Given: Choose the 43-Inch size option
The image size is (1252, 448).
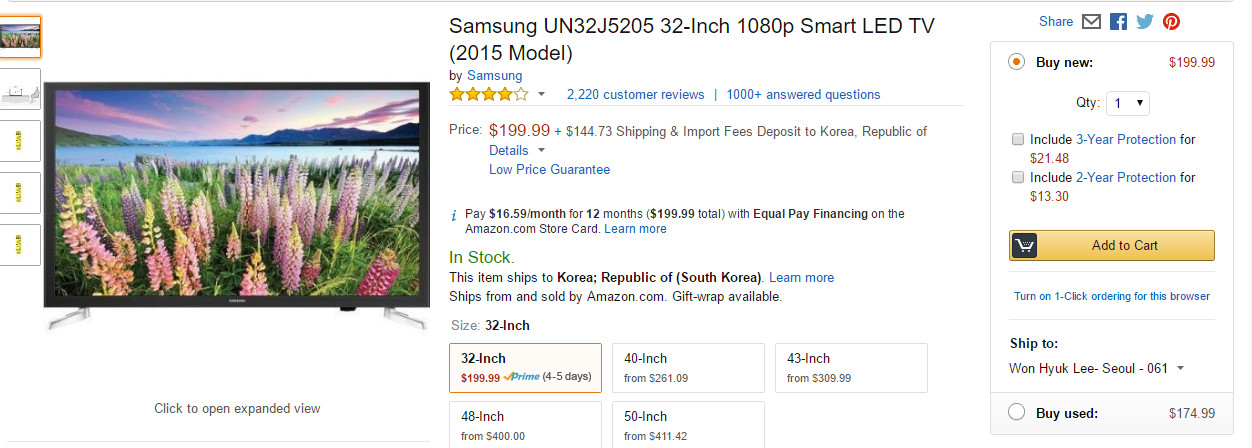Looking at the screenshot, I should 851,367.
